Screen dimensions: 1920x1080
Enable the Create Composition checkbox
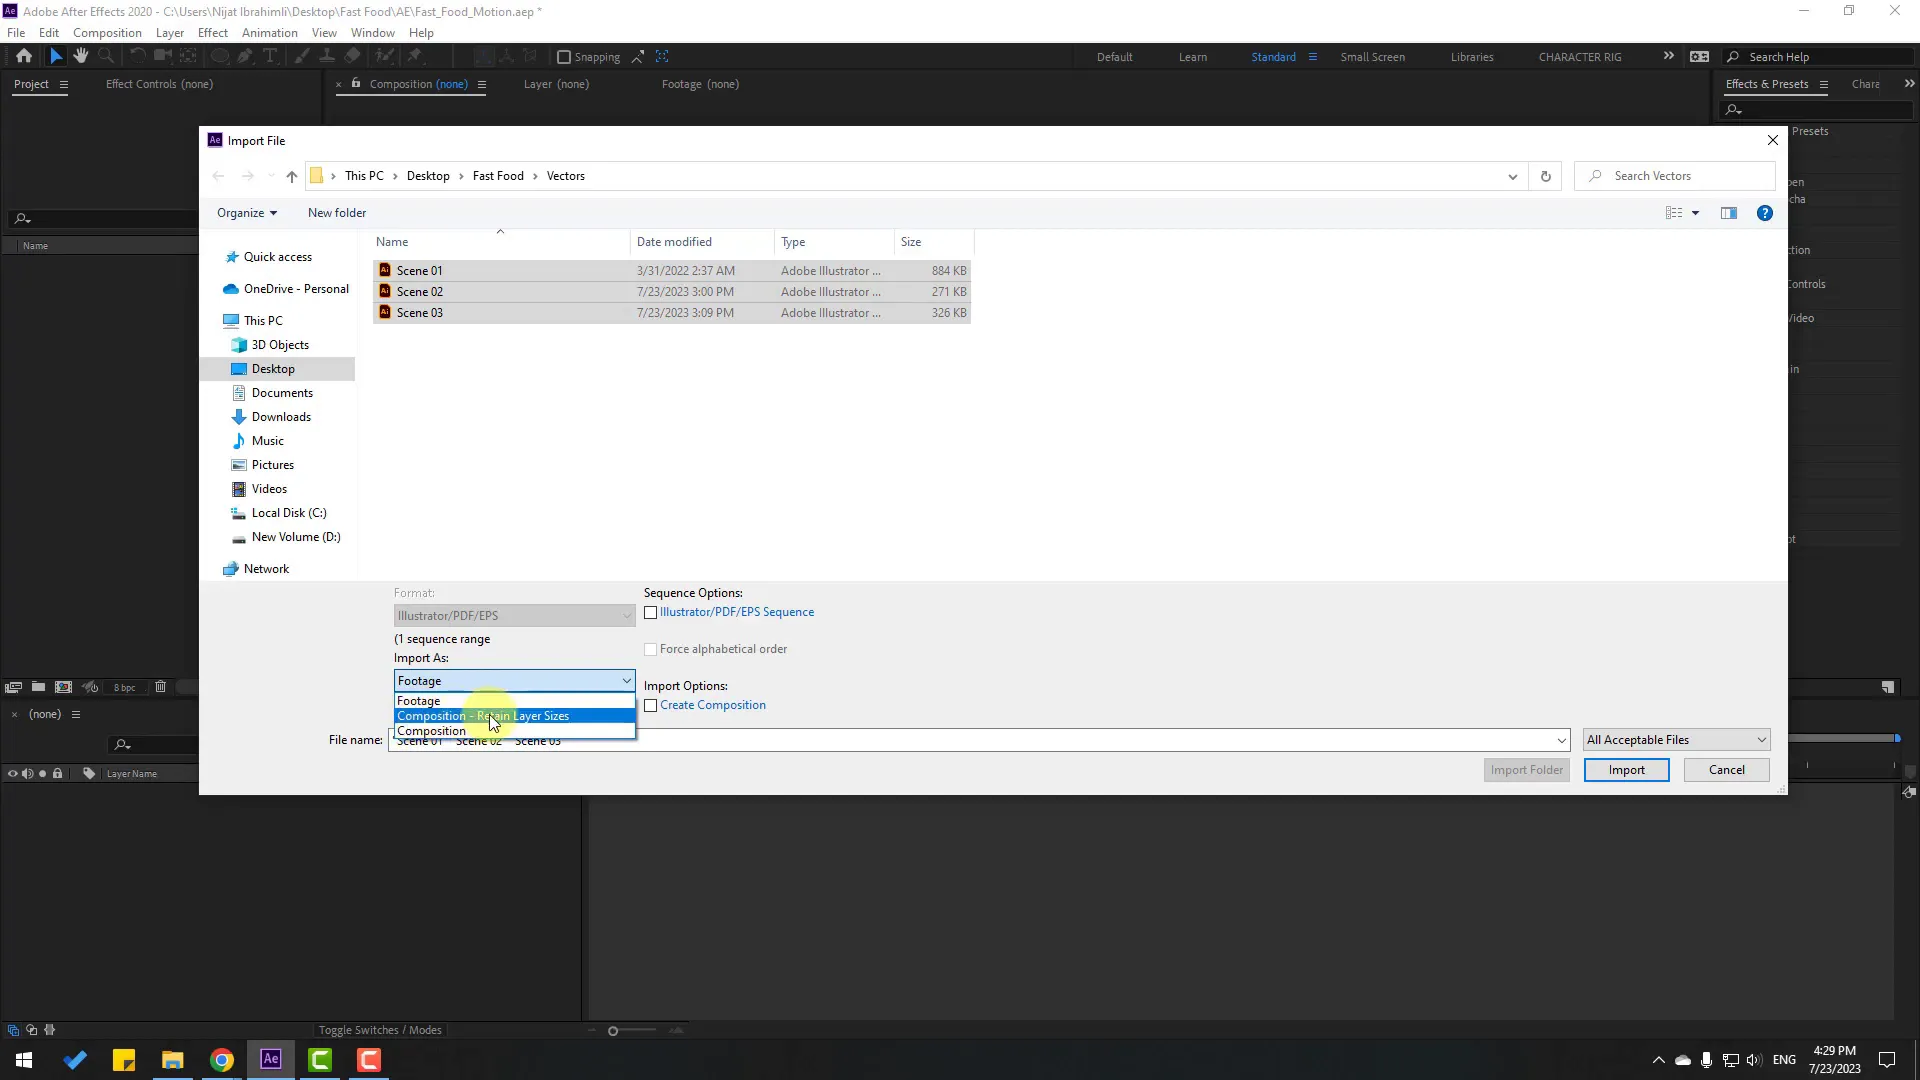[652, 705]
